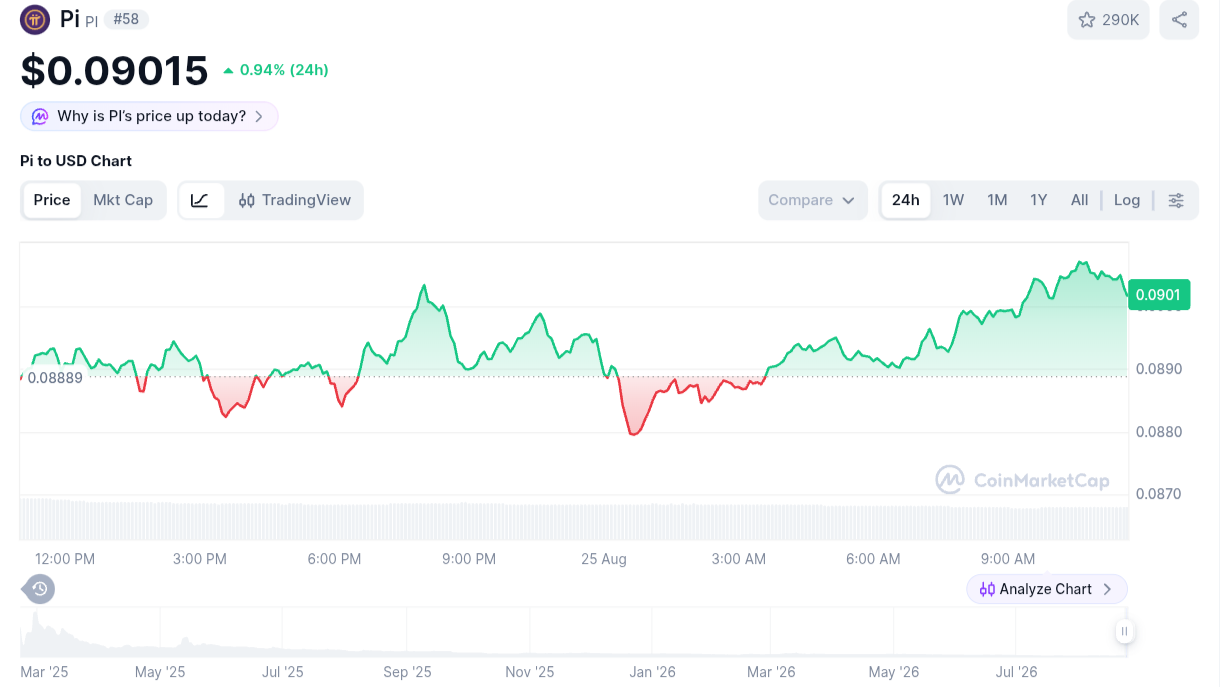Select the 1W time range
Image resolution: width=1220 pixels, height=687 pixels.
(x=953, y=200)
